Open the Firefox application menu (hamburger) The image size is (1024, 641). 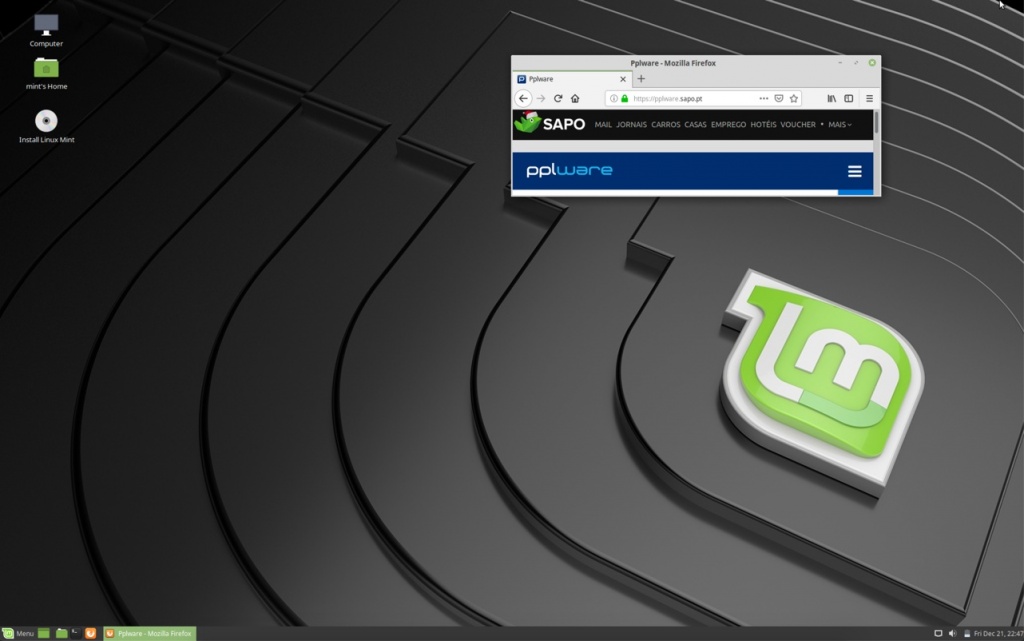tap(869, 98)
